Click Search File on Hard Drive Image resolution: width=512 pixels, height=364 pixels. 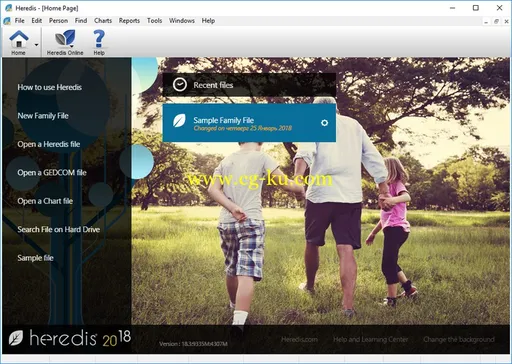tap(59, 229)
